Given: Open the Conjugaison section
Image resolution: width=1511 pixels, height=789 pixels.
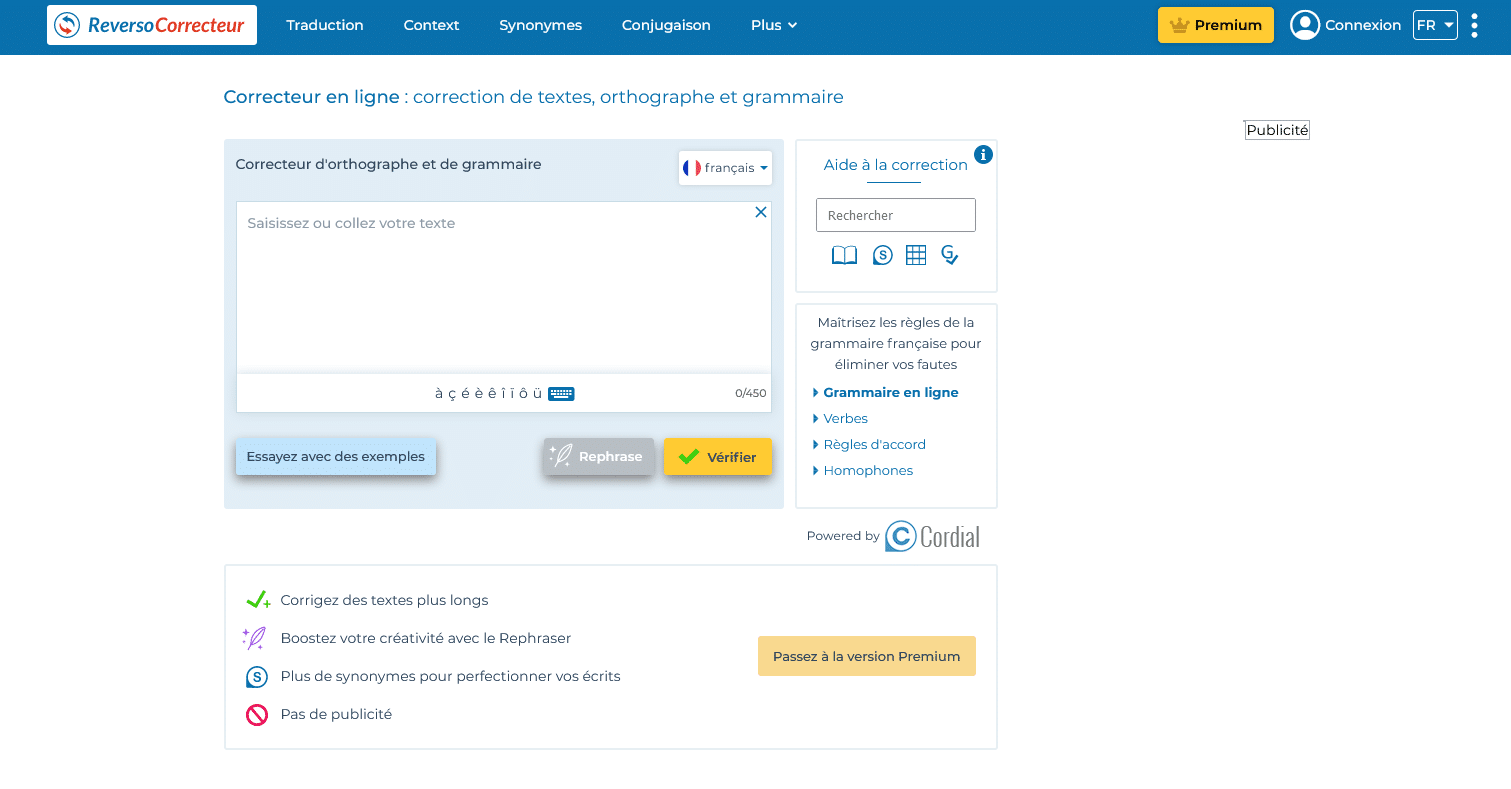Looking at the screenshot, I should [665, 25].
